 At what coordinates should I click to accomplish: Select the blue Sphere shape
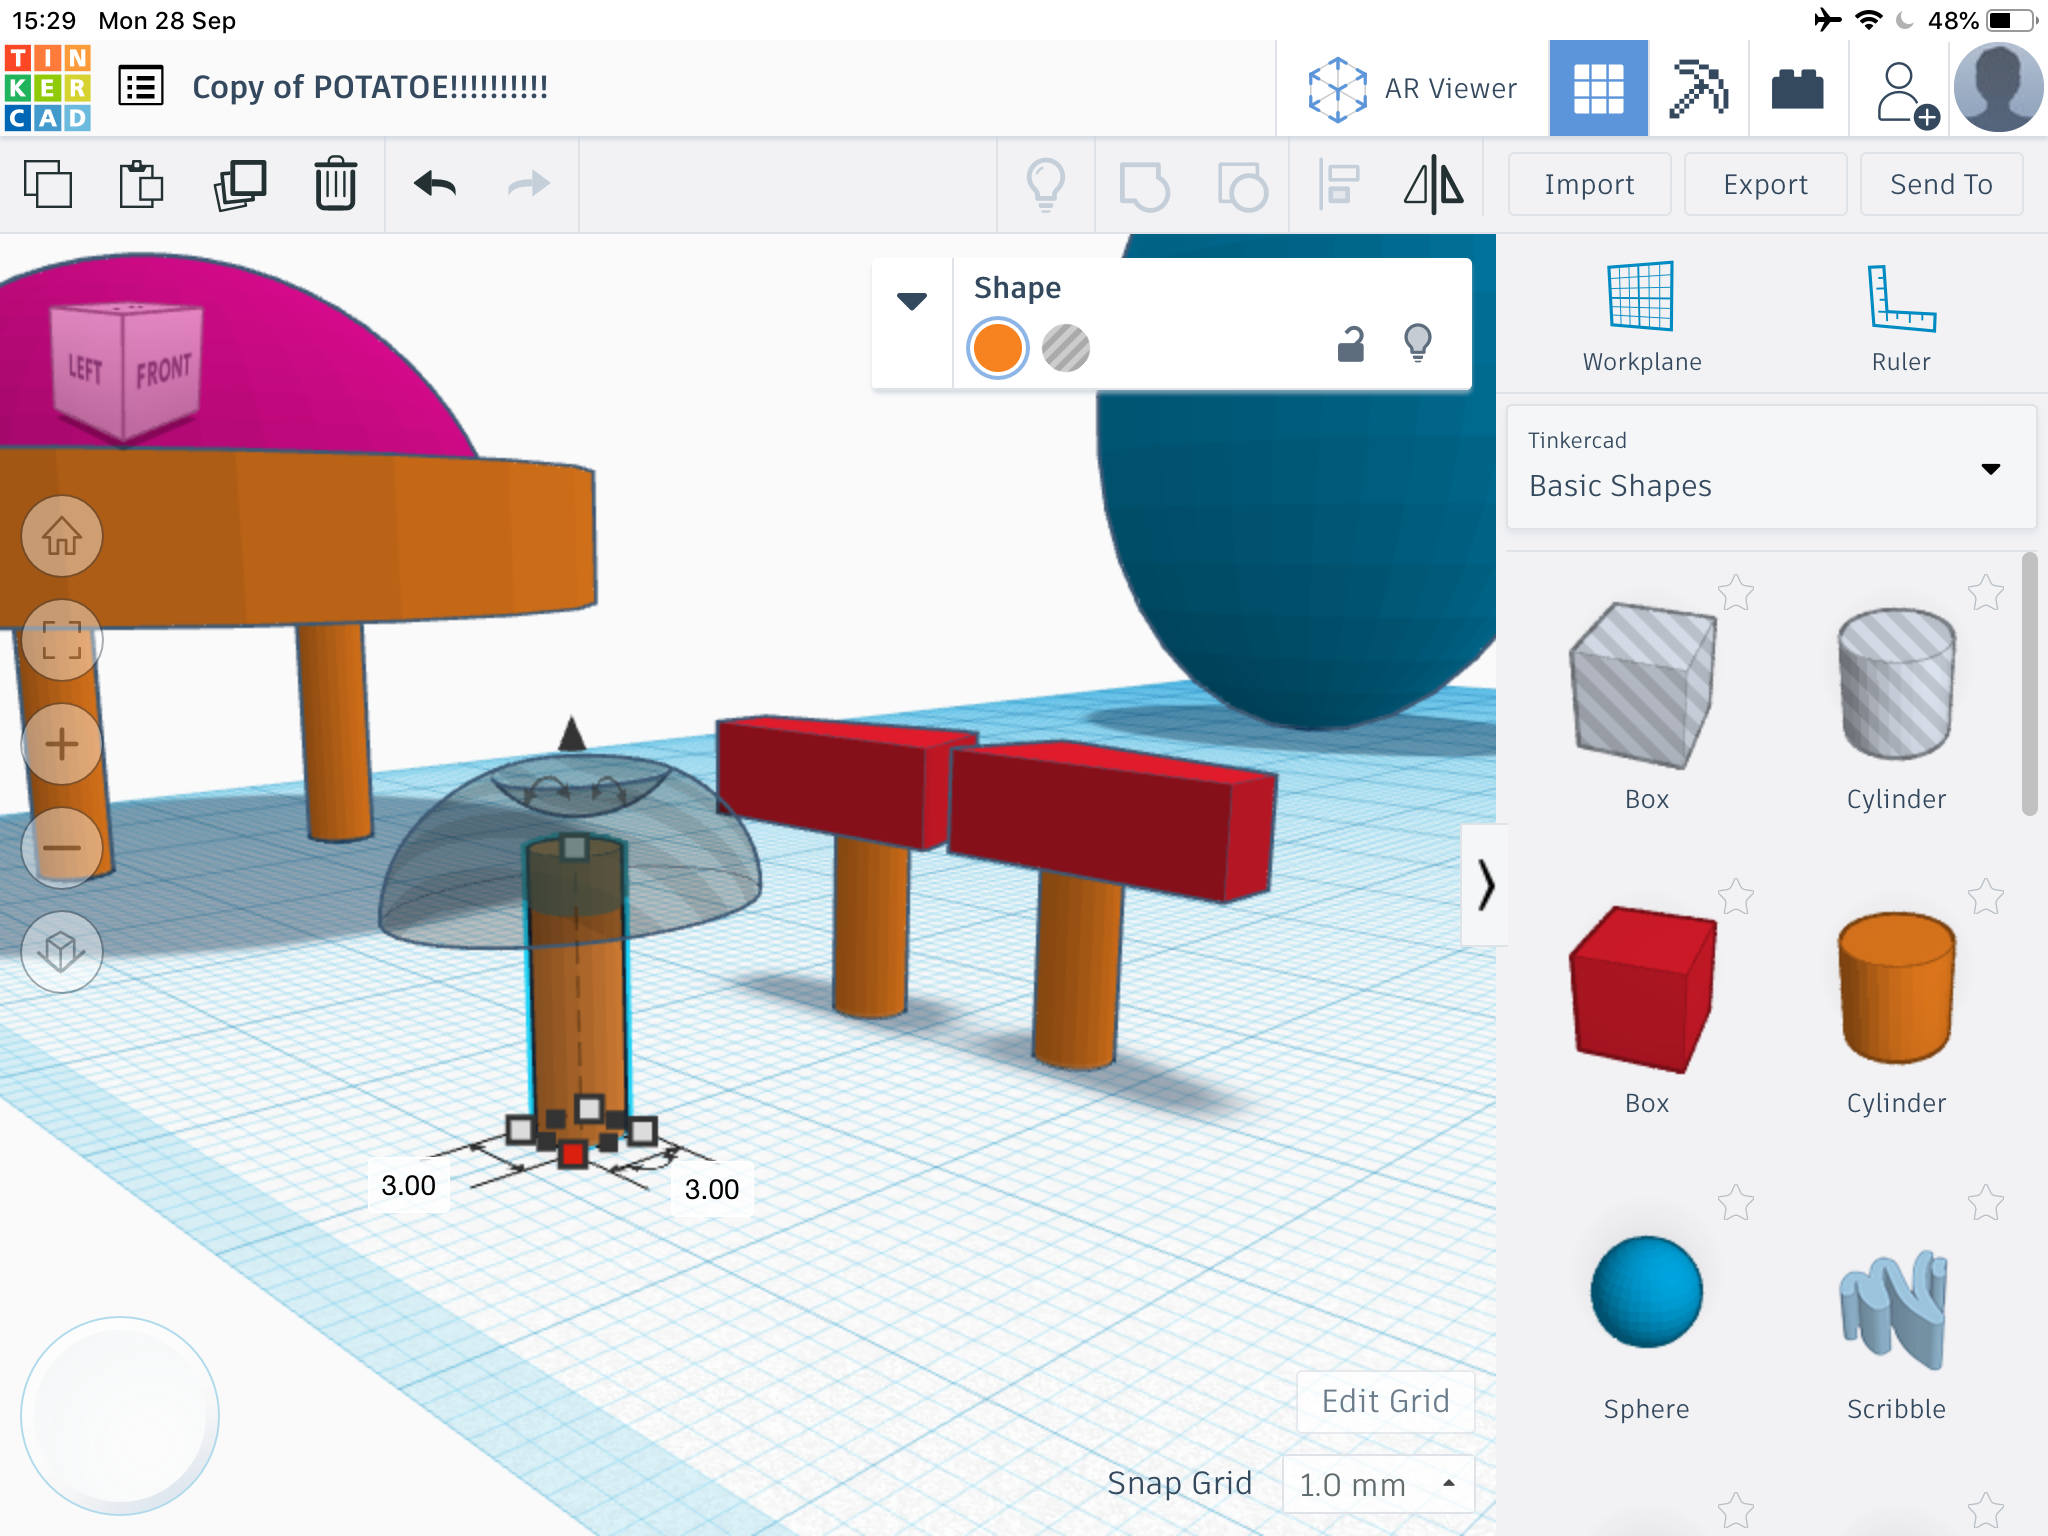(1646, 1292)
